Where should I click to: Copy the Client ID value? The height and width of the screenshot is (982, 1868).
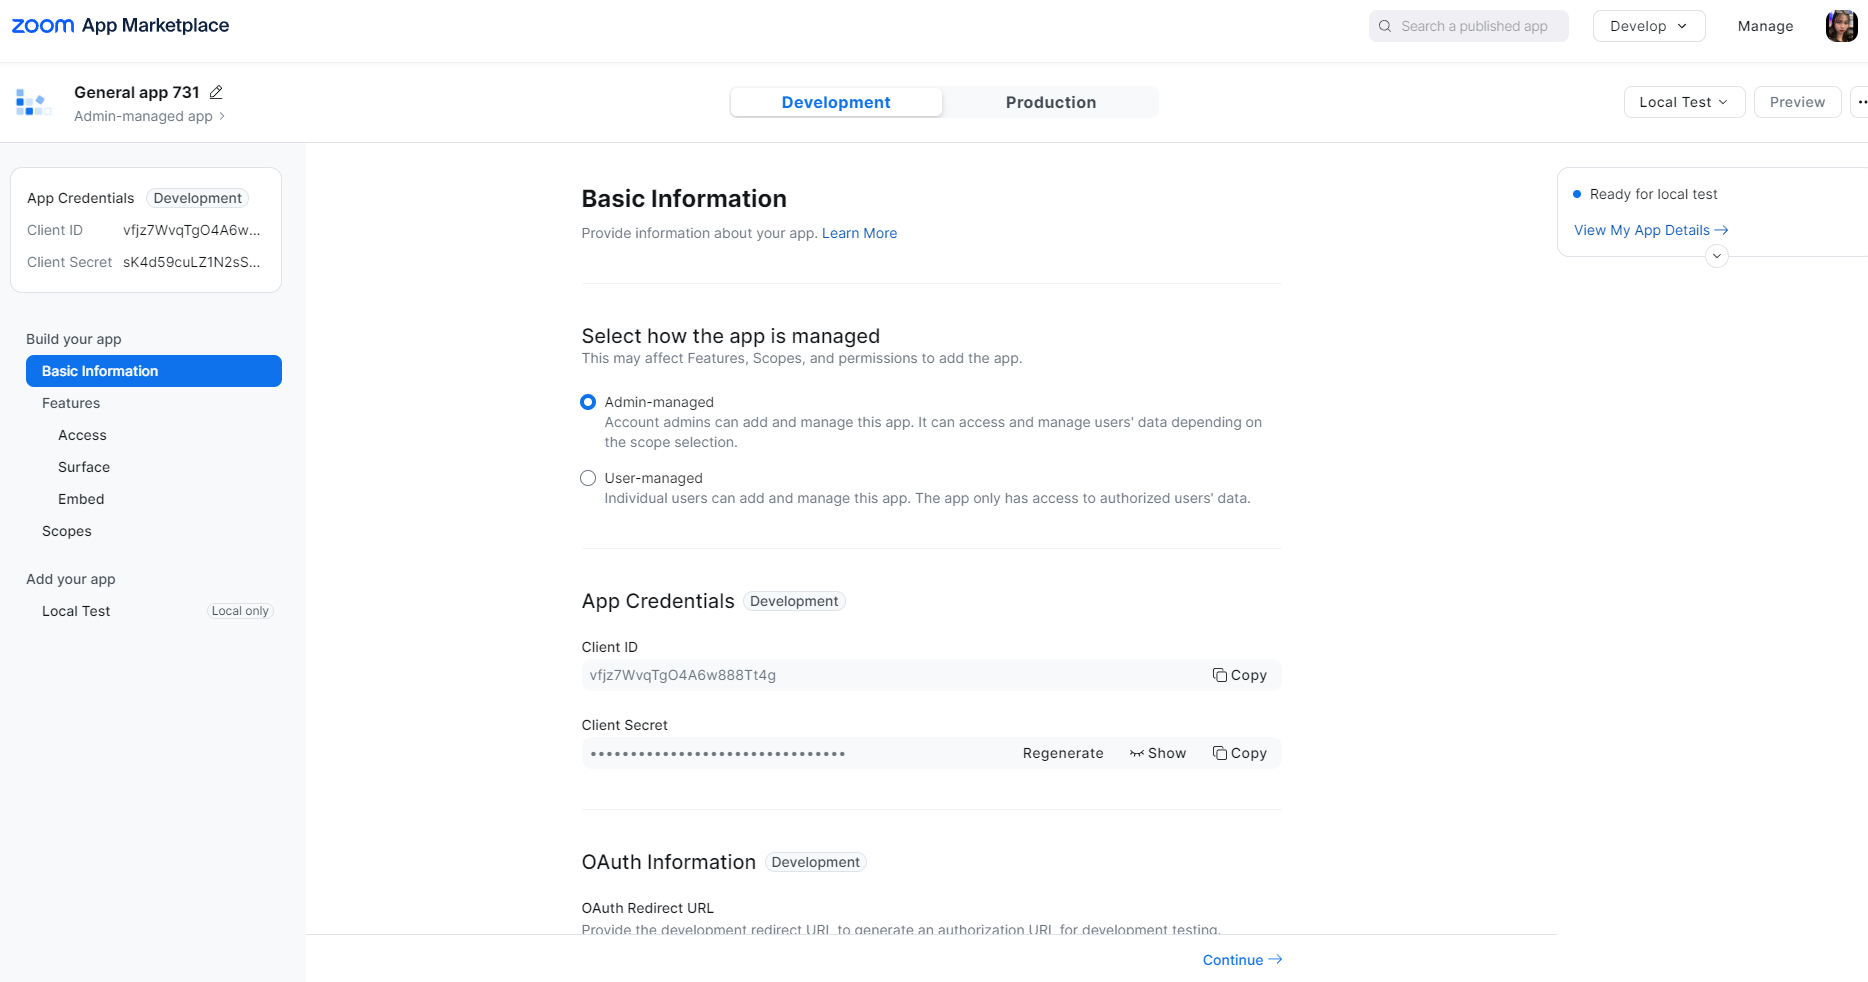[x=1240, y=675]
